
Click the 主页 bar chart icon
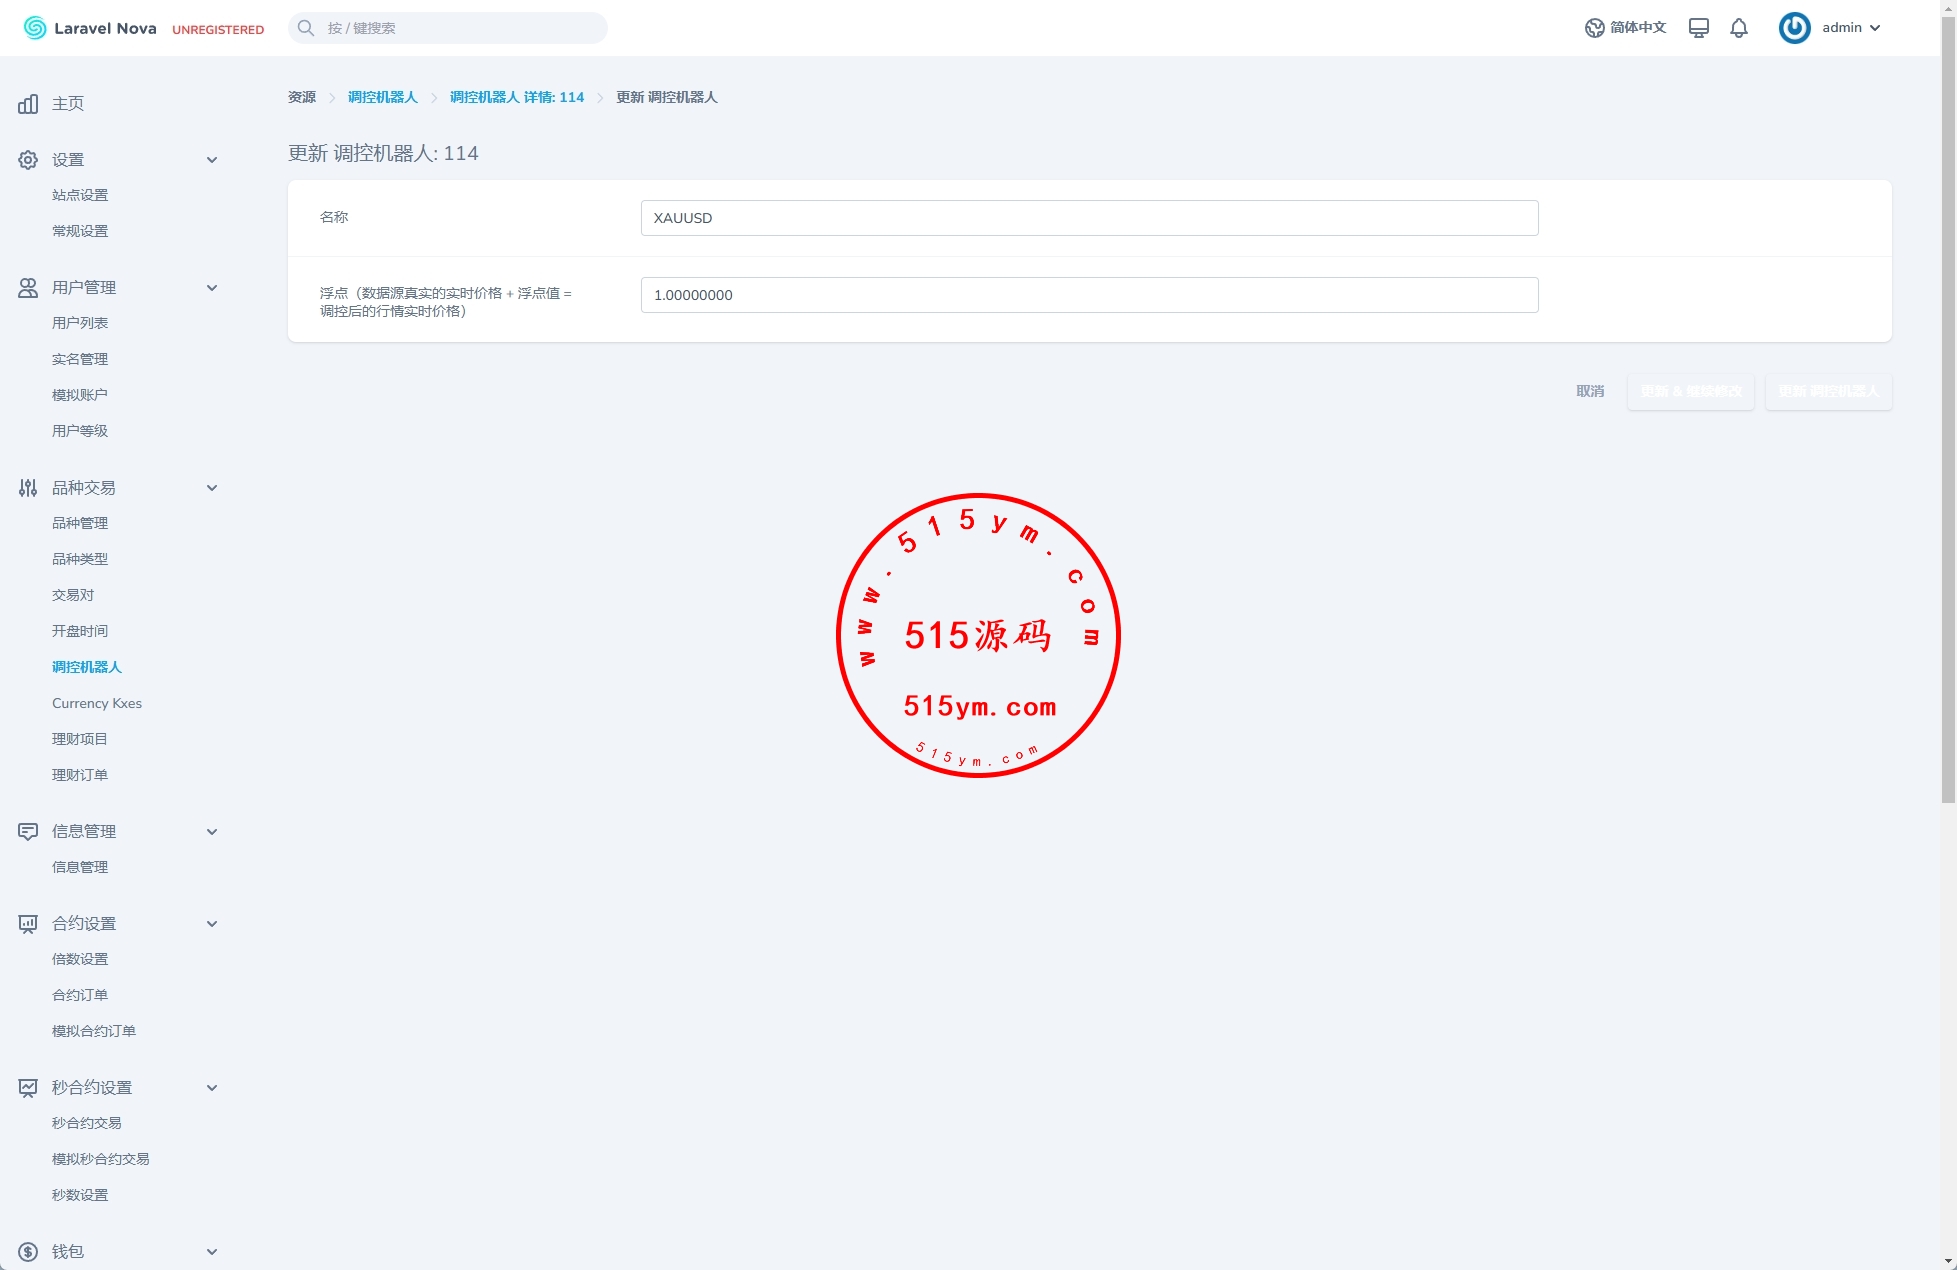(x=28, y=104)
